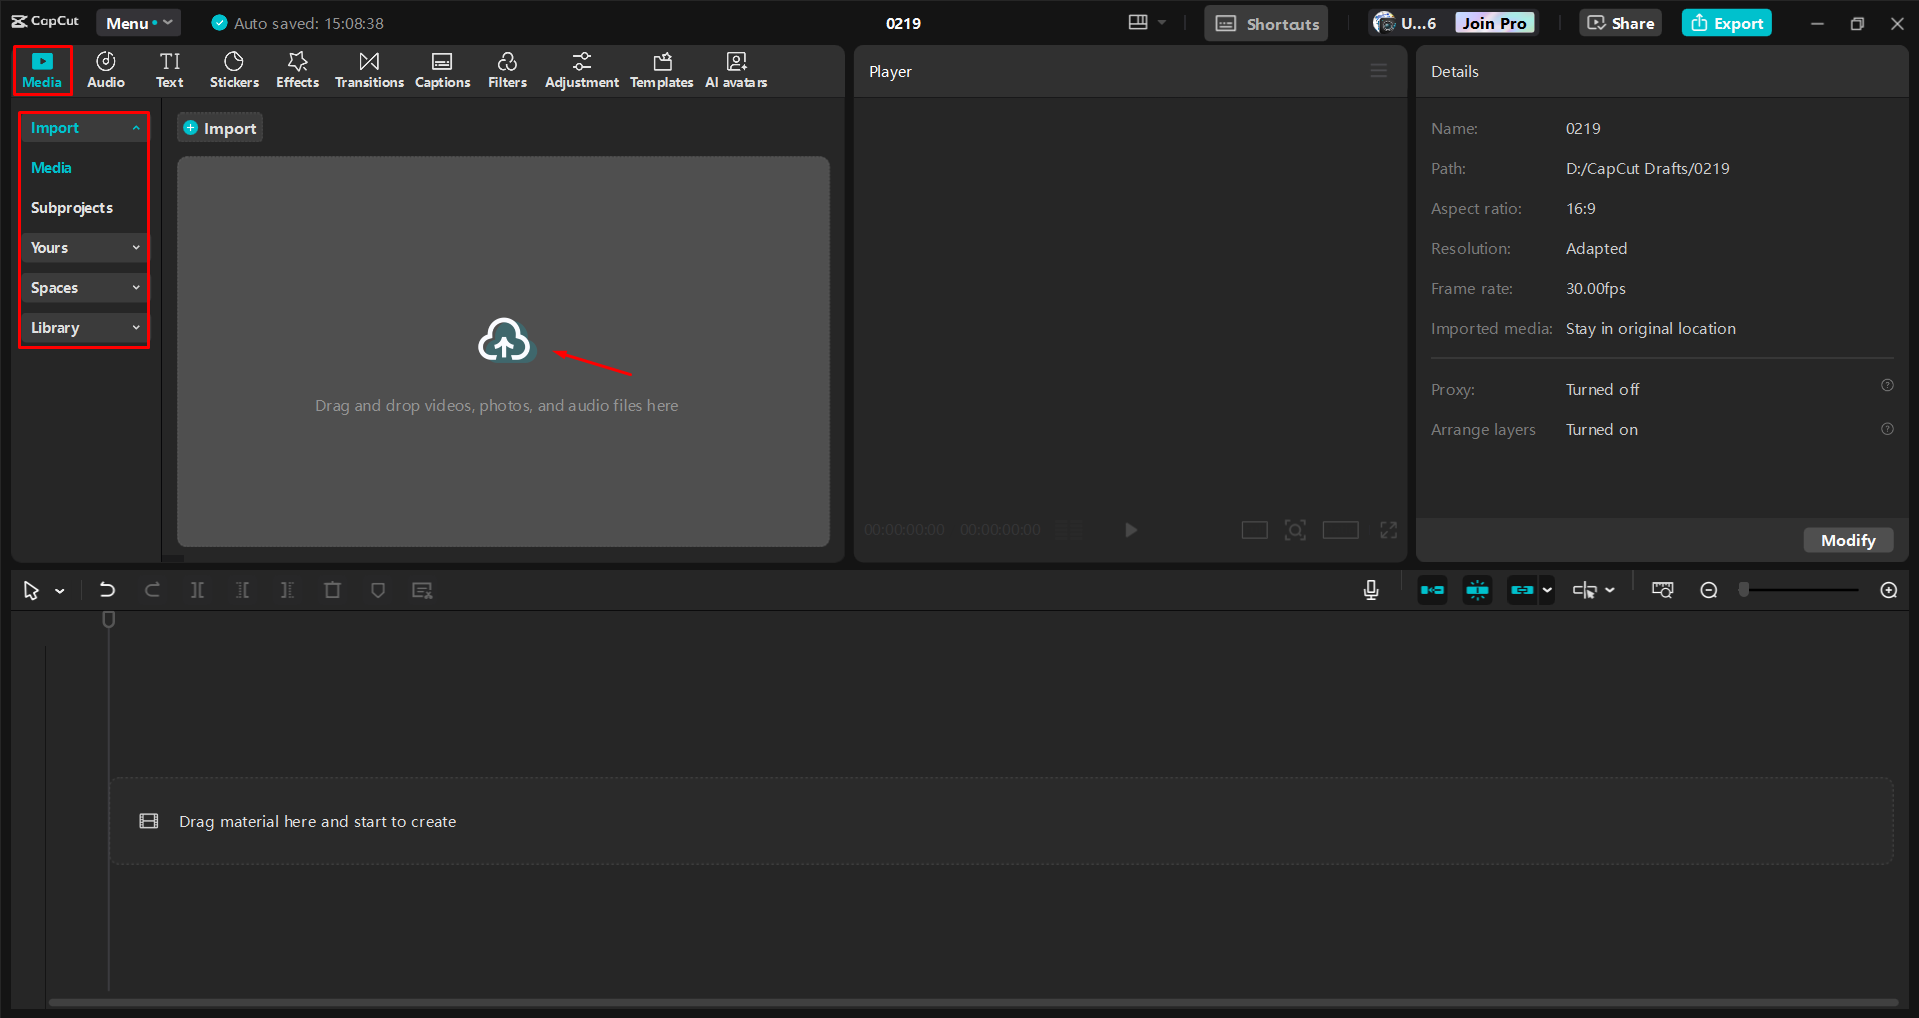Open the Captions panel

point(442,69)
